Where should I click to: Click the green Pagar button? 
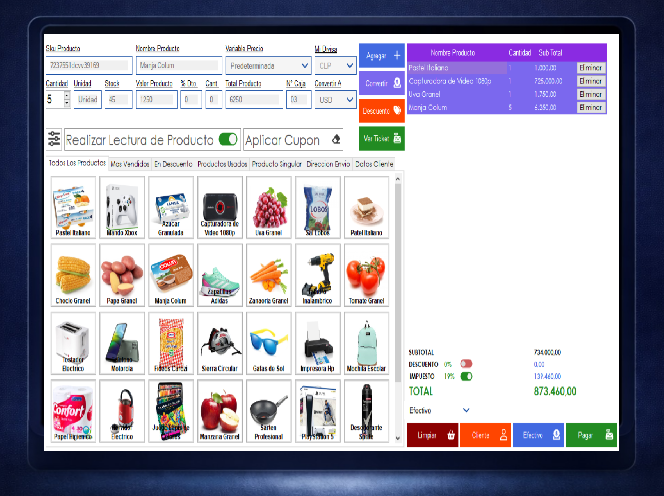tap(591, 435)
